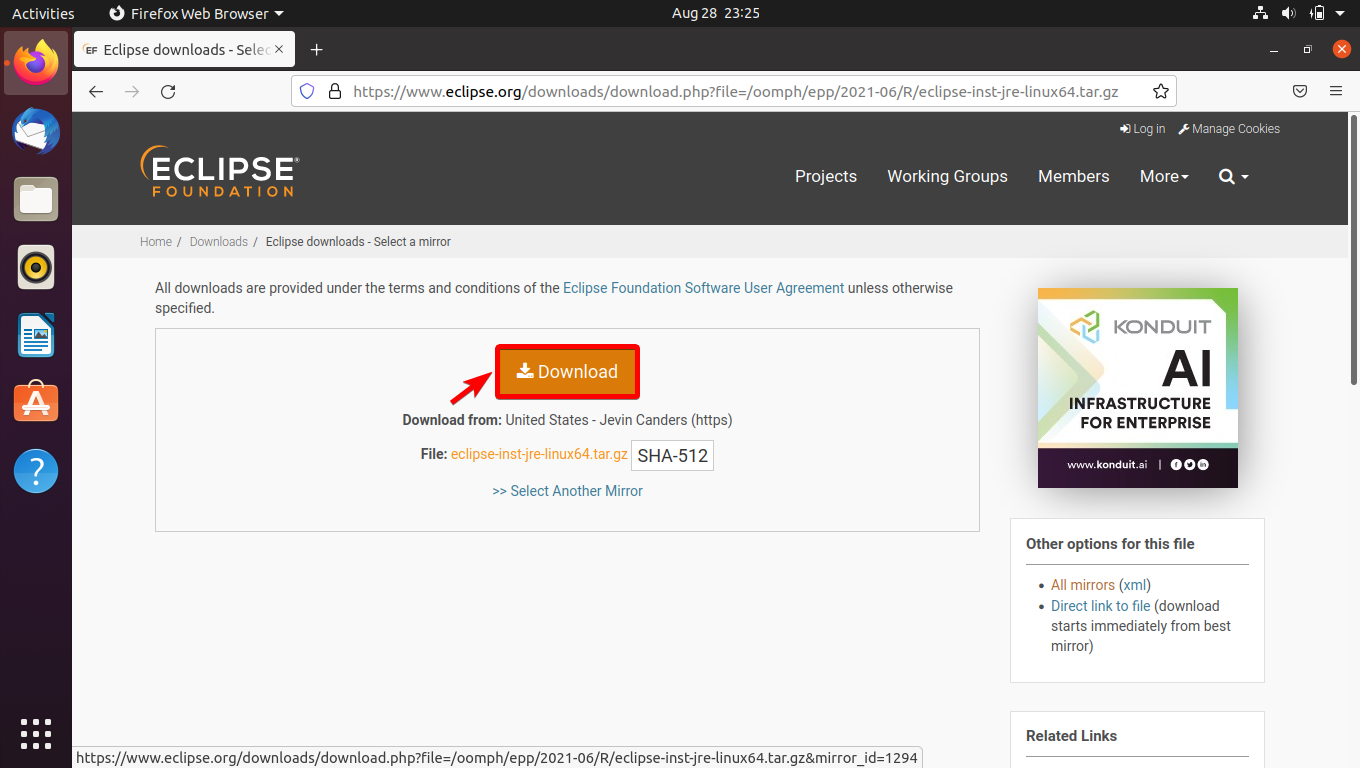Save this page to Pocket

click(1300, 91)
